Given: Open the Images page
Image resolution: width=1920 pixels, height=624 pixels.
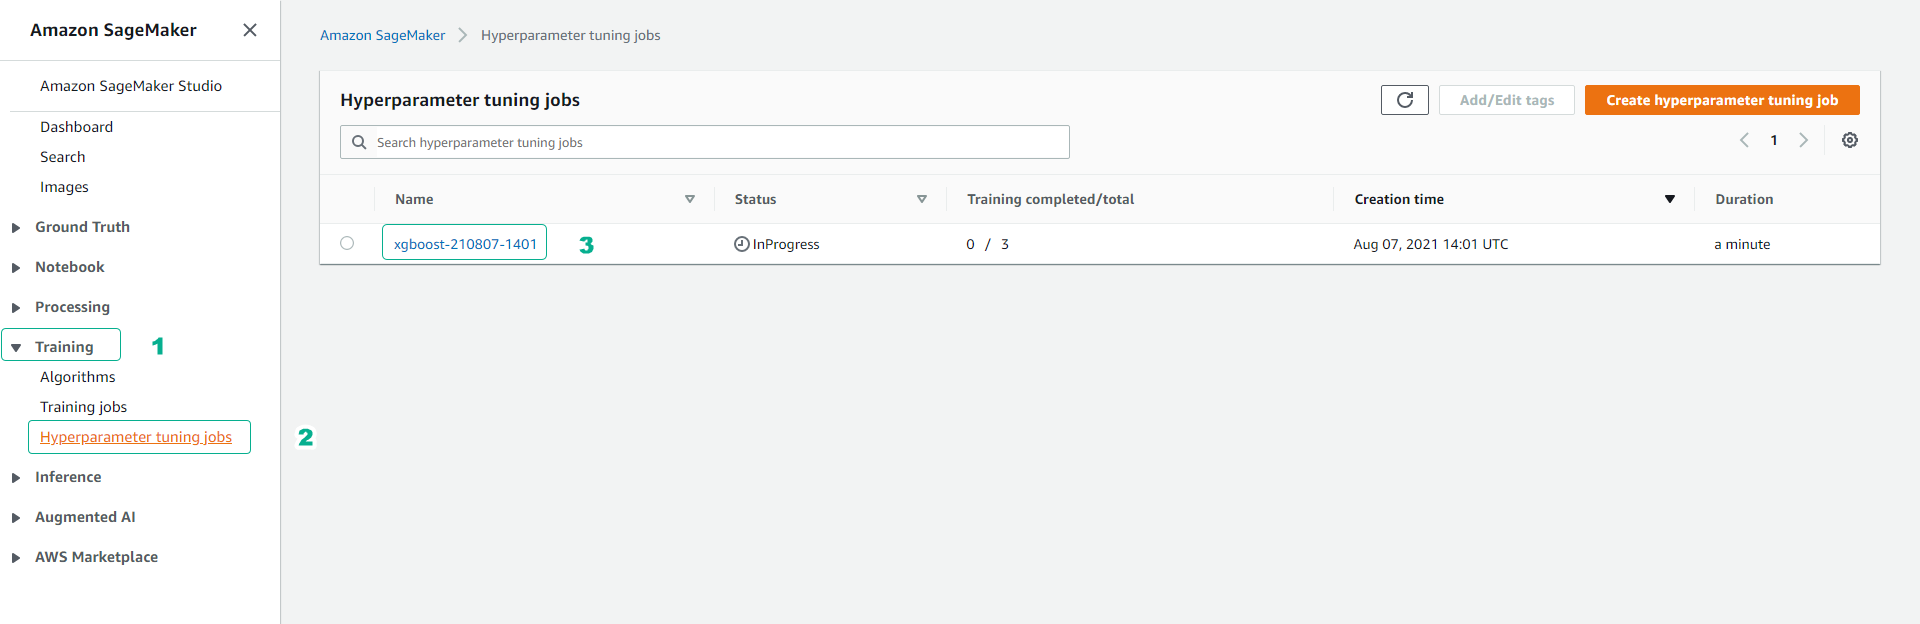Looking at the screenshot, I should pos(64,187).
